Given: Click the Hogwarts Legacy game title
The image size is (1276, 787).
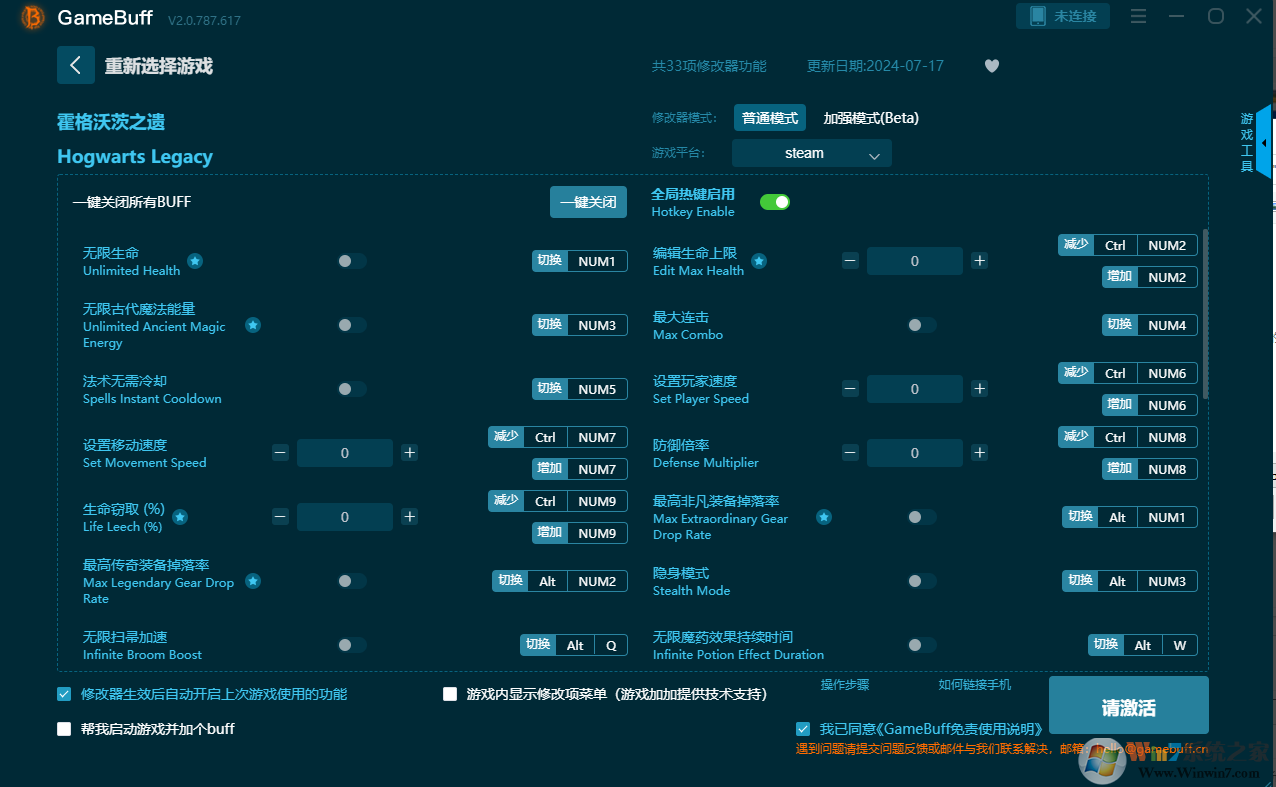Looking at the screenshot, I should pos(135,156).
